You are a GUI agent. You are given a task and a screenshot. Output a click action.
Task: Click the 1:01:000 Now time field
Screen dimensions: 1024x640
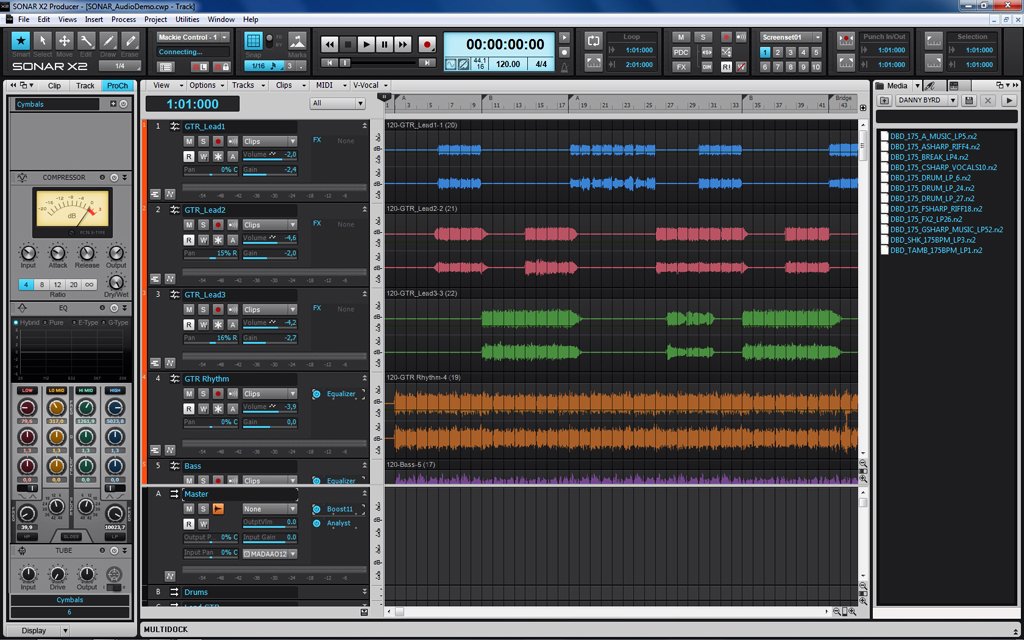[x=193, y=104]
